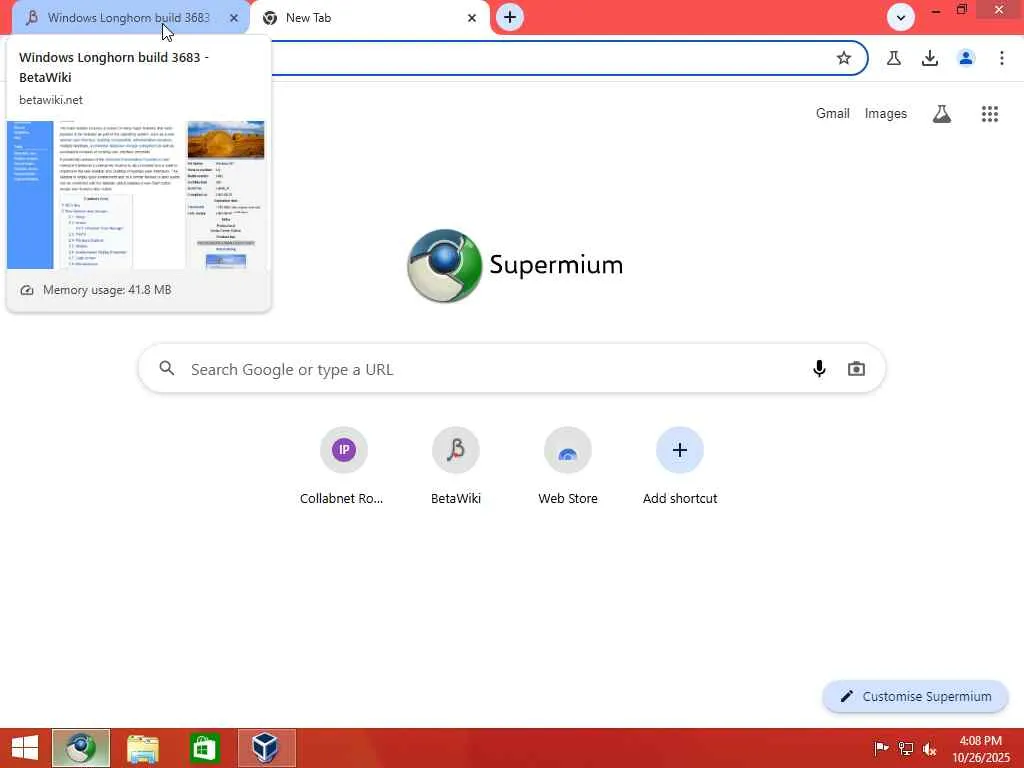
Task: Click the Supermium logo
Action: tap(515, 265)
